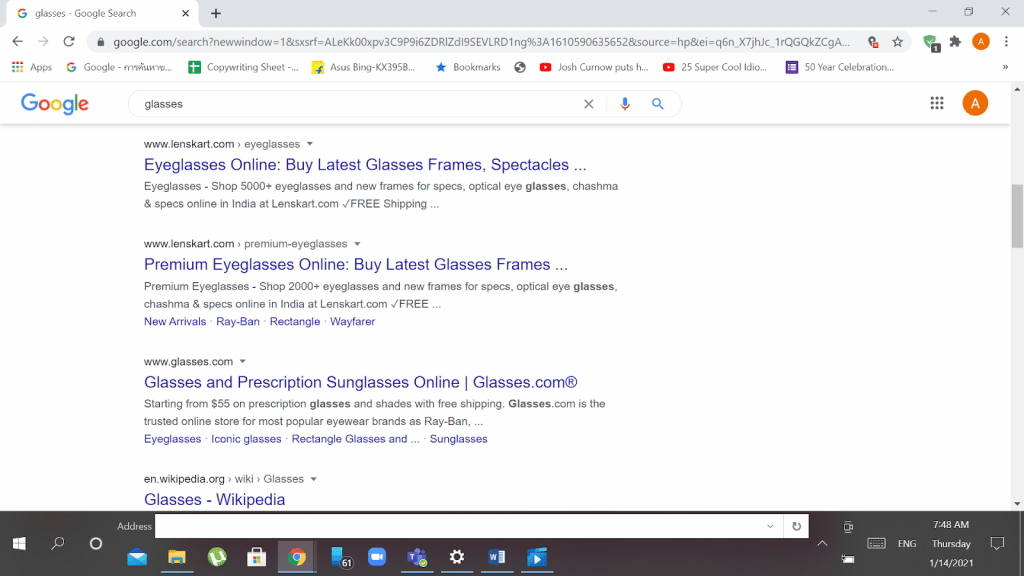Expand the www.glasses.com result dropdown arrow
This screenshot has width=1024, height=576.
(x=242, y=362)
